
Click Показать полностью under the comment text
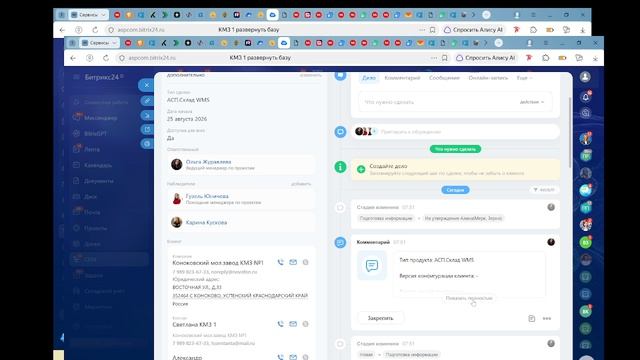(x=469, y=298)
